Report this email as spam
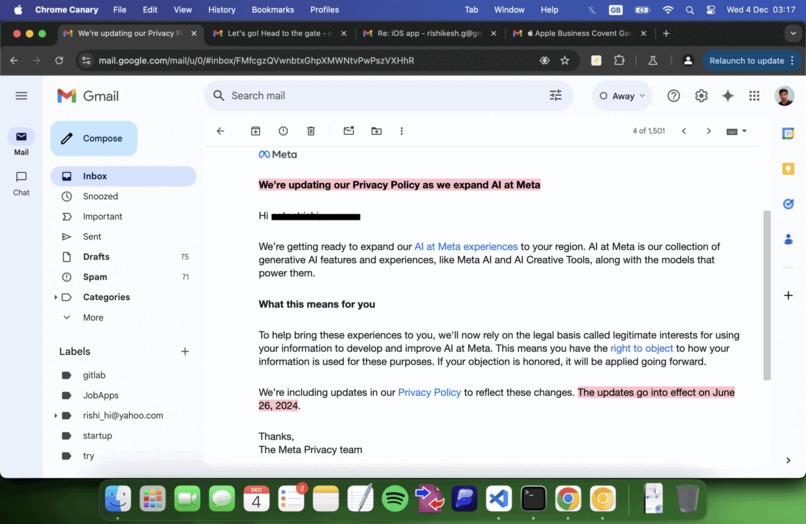 click(283, 131)
